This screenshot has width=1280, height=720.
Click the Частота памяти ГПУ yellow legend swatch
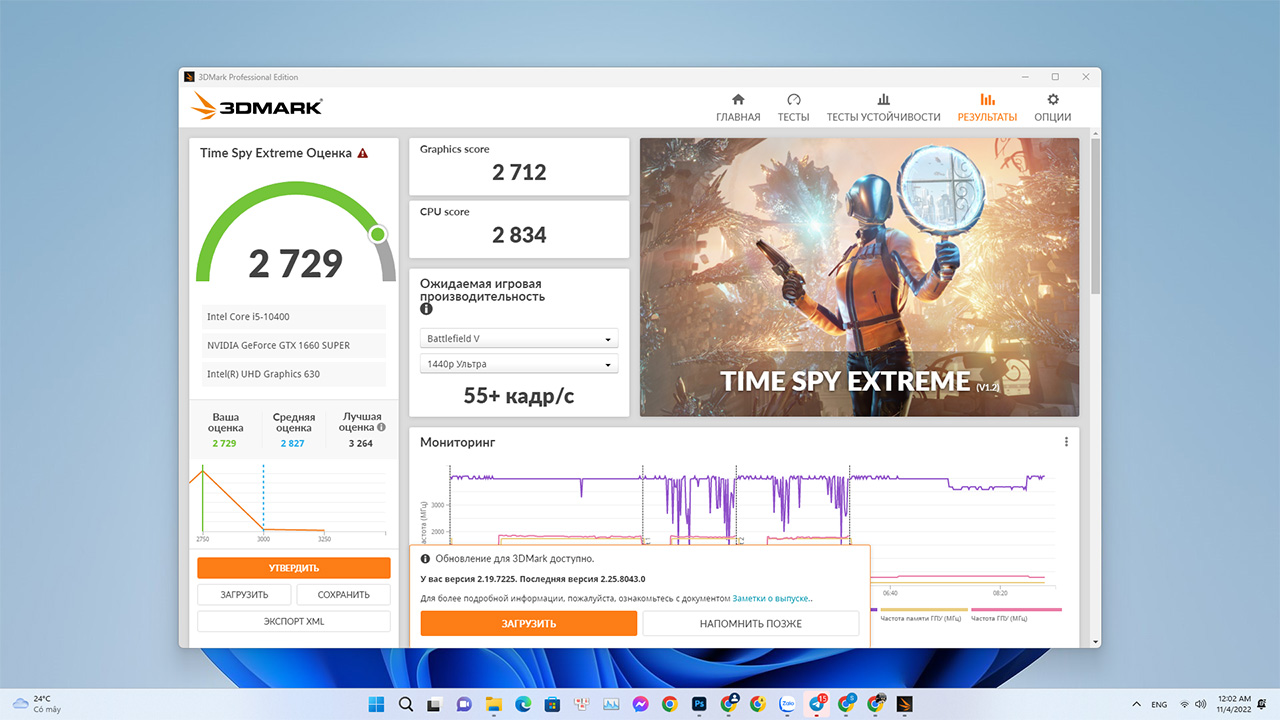(x=923, y=610)
